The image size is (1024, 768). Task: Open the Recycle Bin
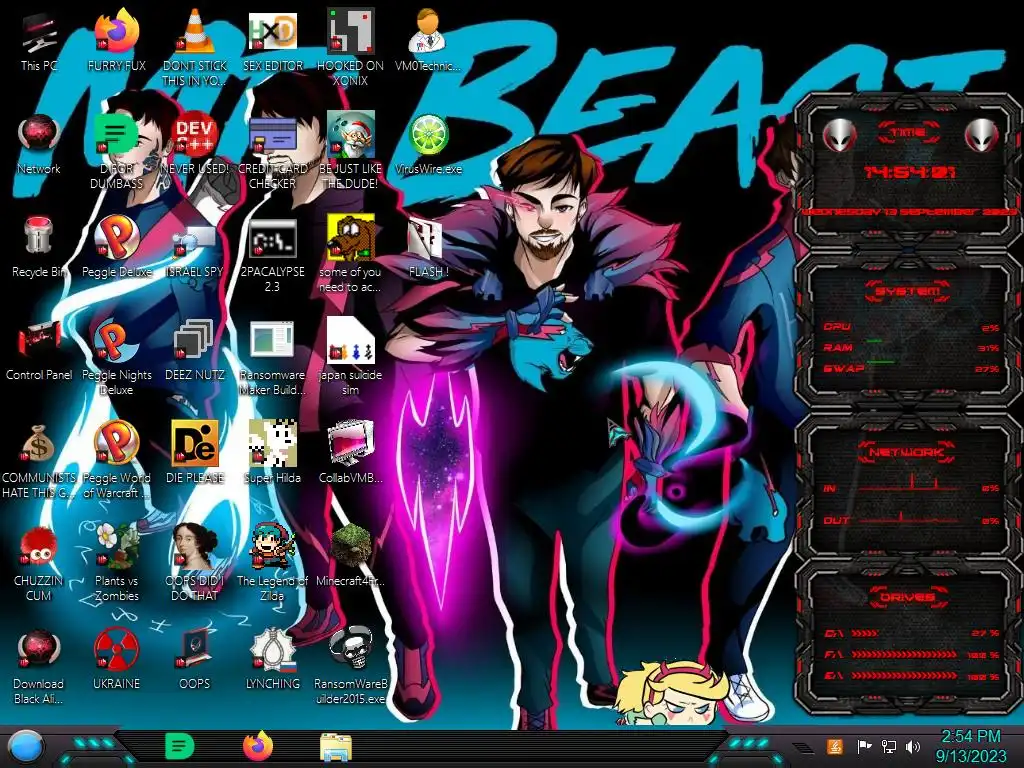click(39, 247)
